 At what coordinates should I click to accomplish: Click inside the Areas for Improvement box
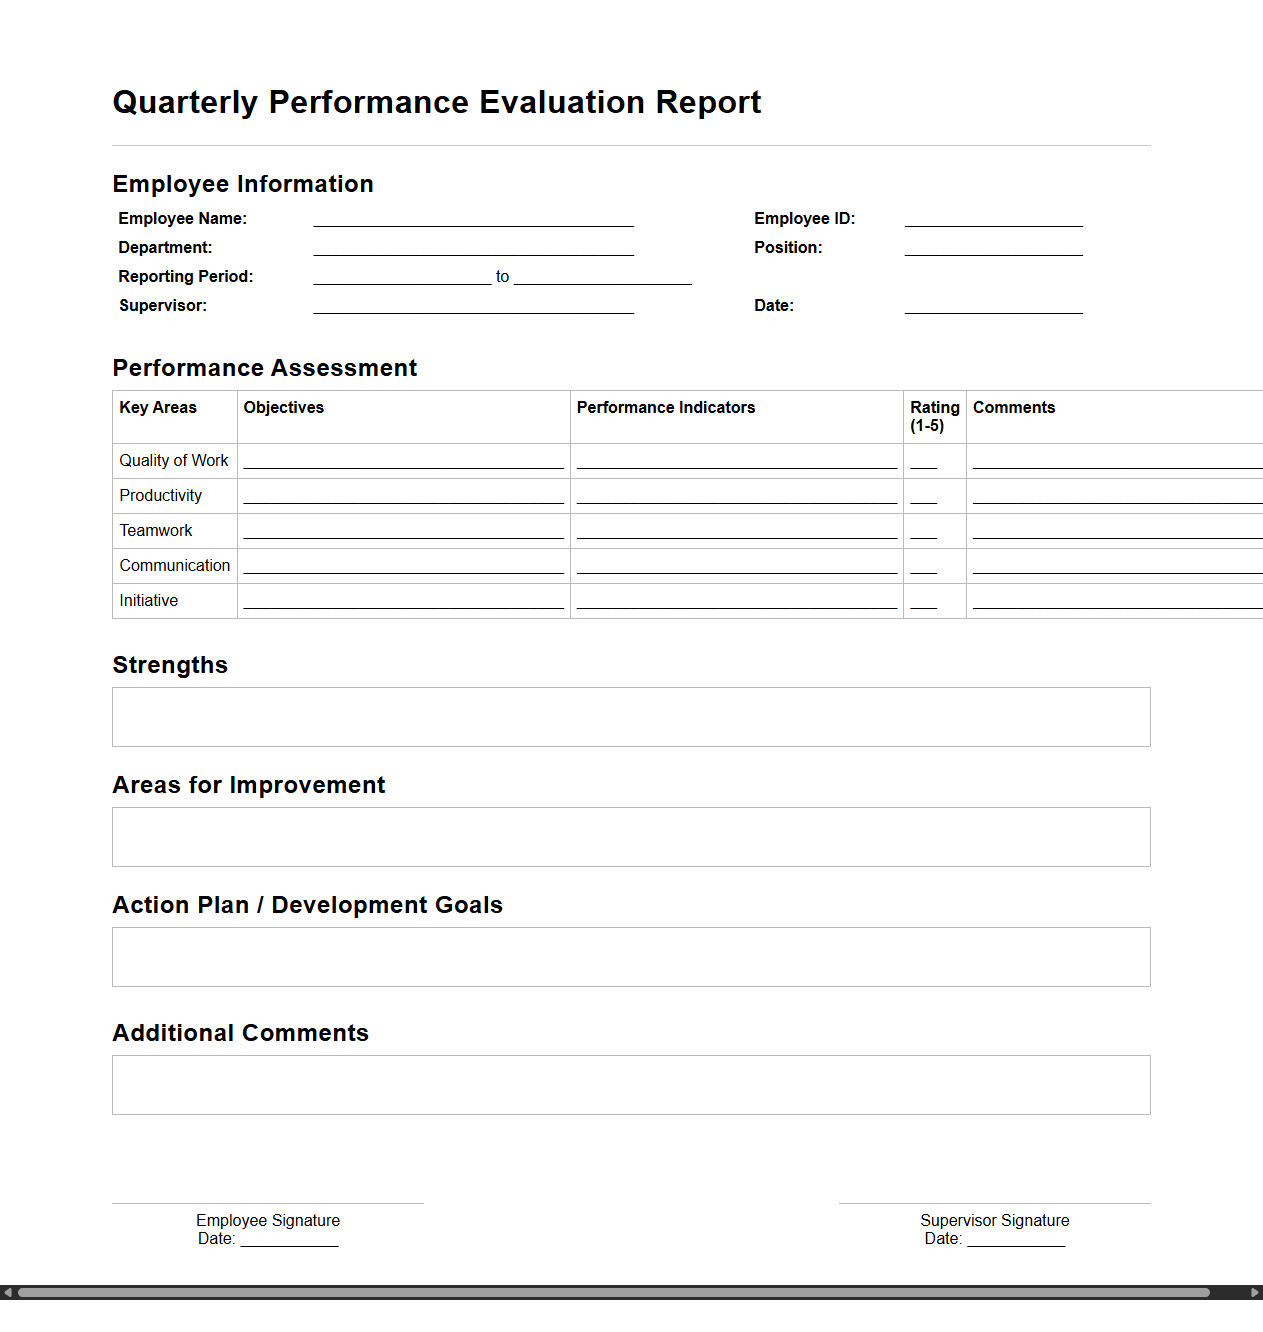[x=630, y=836]
